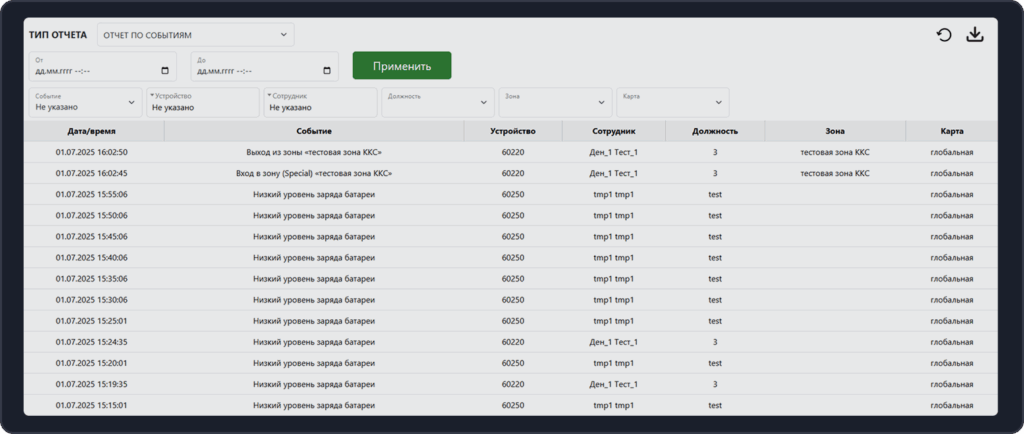The height and width of the screenshot is (434, 1024).
Task: Select the 'Вход в зону (Special)' row
Action: 313,173
